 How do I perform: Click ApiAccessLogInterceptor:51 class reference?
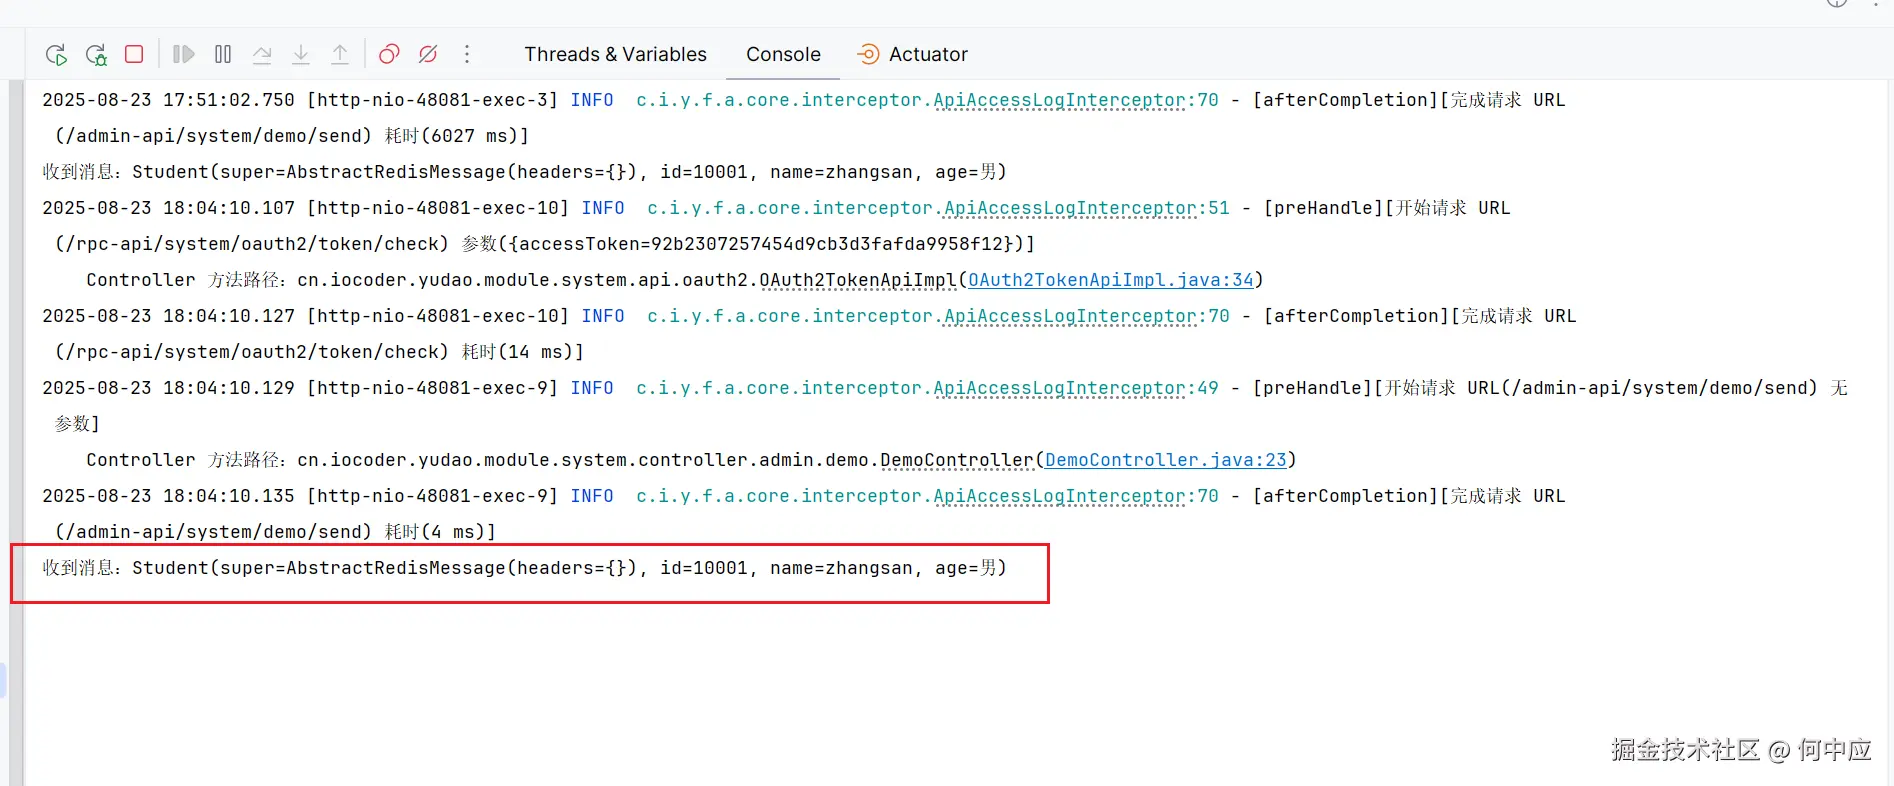1087,208
